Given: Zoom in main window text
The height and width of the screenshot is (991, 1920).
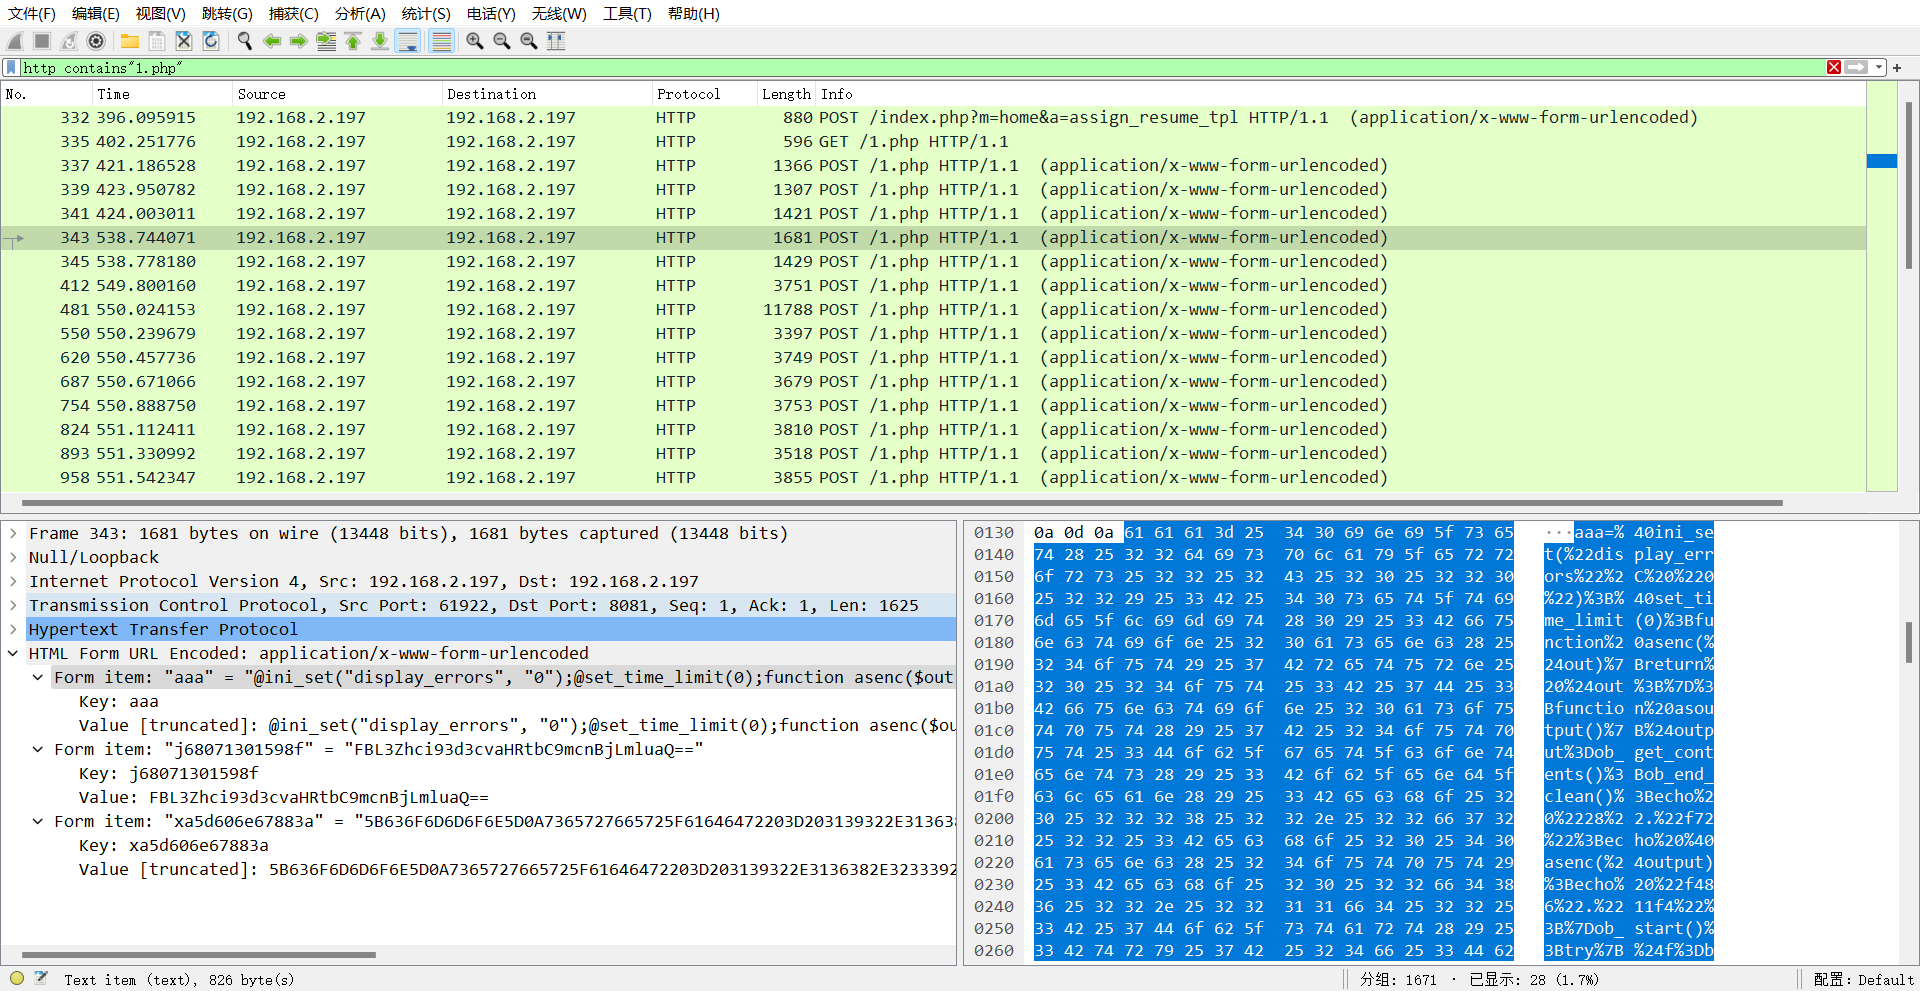Looking at the screenshot, I should tap(475, 41).
